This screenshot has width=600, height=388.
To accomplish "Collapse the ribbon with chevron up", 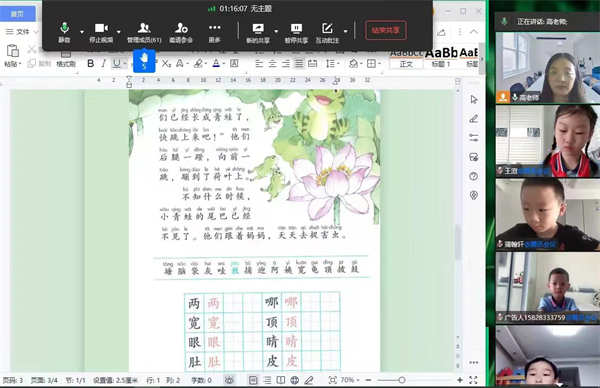I will 474,32.
